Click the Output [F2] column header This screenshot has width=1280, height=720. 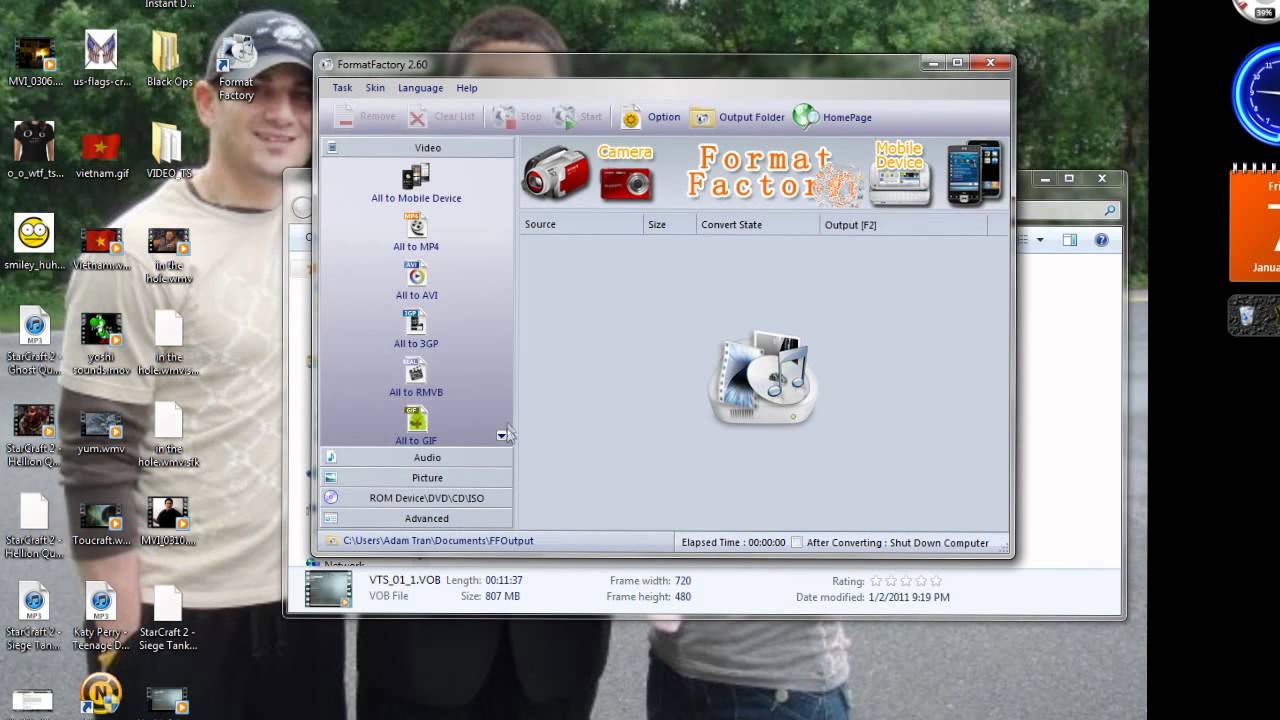(x=904, y=225)
